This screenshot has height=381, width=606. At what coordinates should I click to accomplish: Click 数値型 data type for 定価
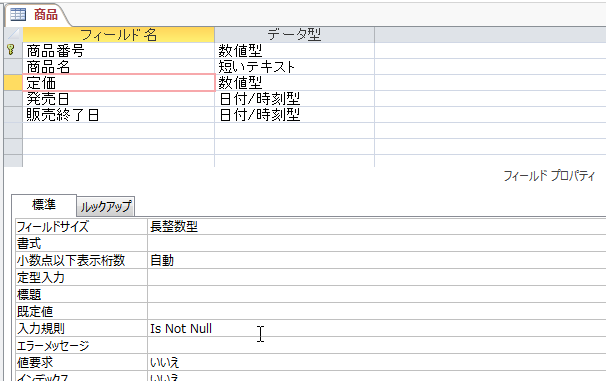coord(294,83)
